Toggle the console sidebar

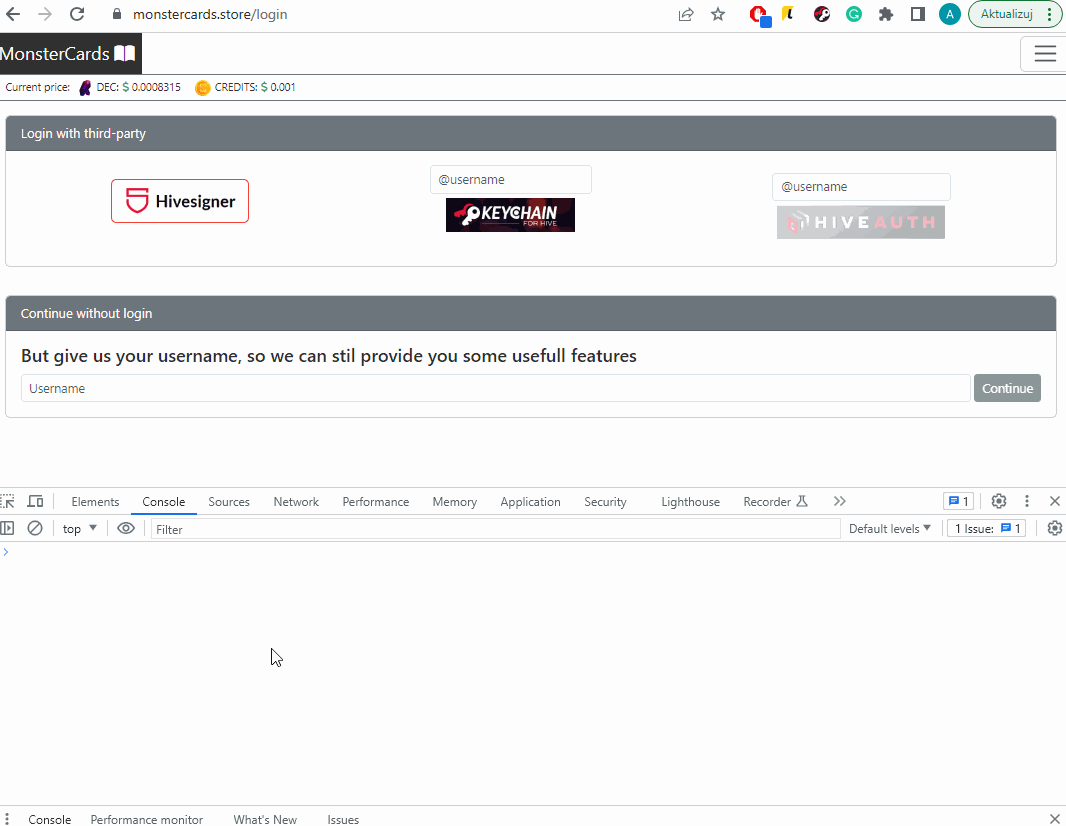(7, 528)
